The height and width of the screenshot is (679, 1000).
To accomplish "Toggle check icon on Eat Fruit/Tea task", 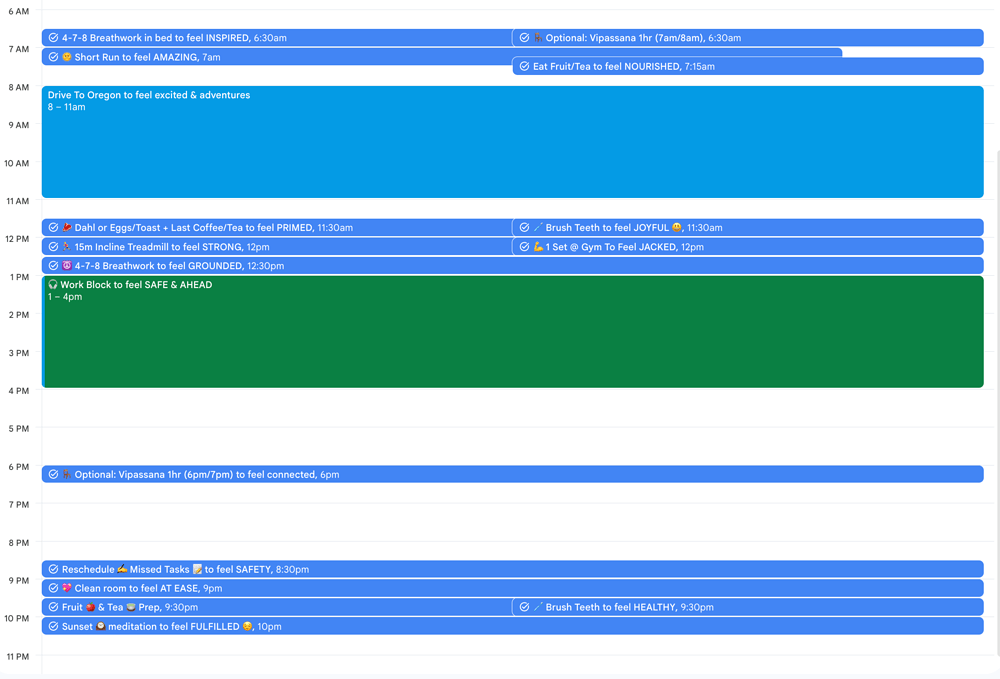I will click(x=524, y=66).
